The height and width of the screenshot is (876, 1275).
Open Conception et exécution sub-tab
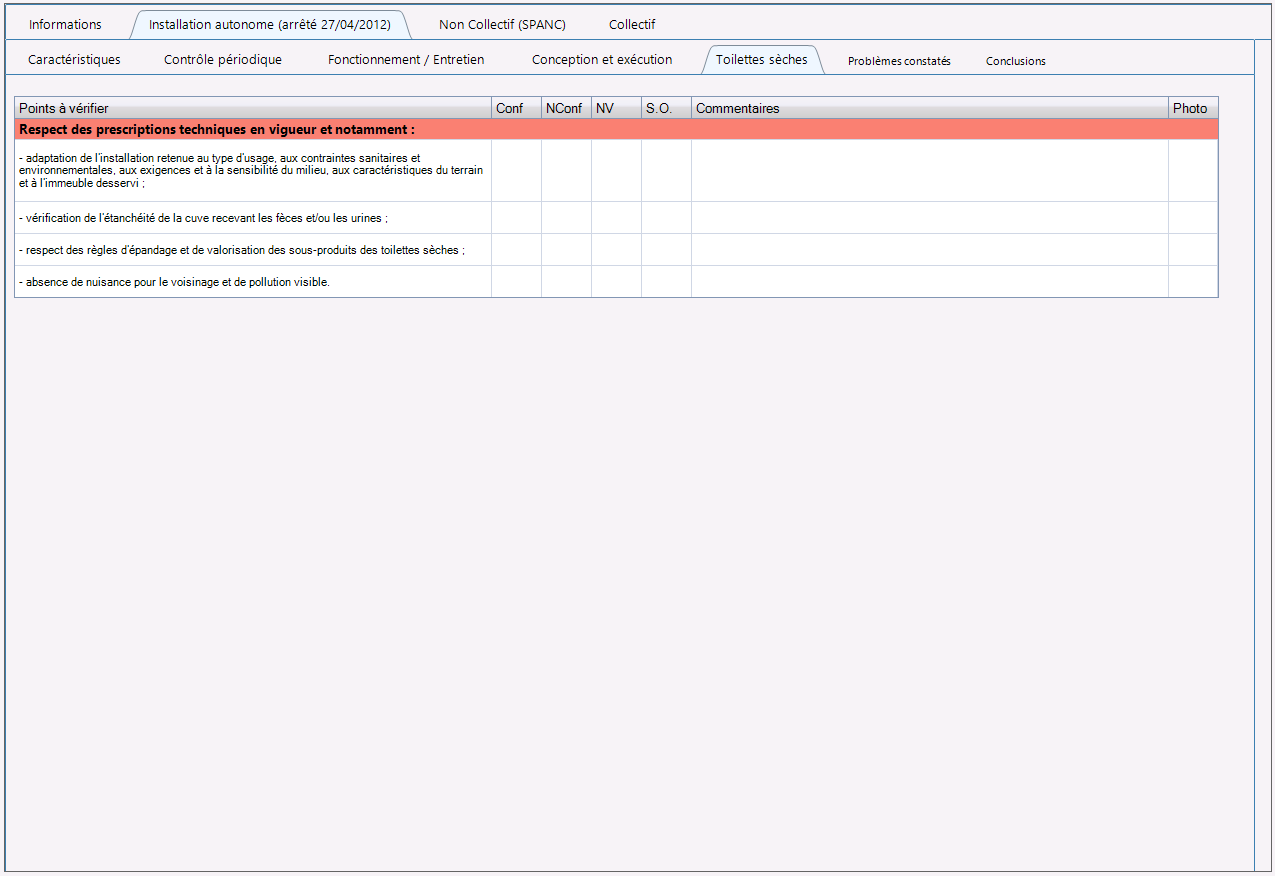coord(602,60)
